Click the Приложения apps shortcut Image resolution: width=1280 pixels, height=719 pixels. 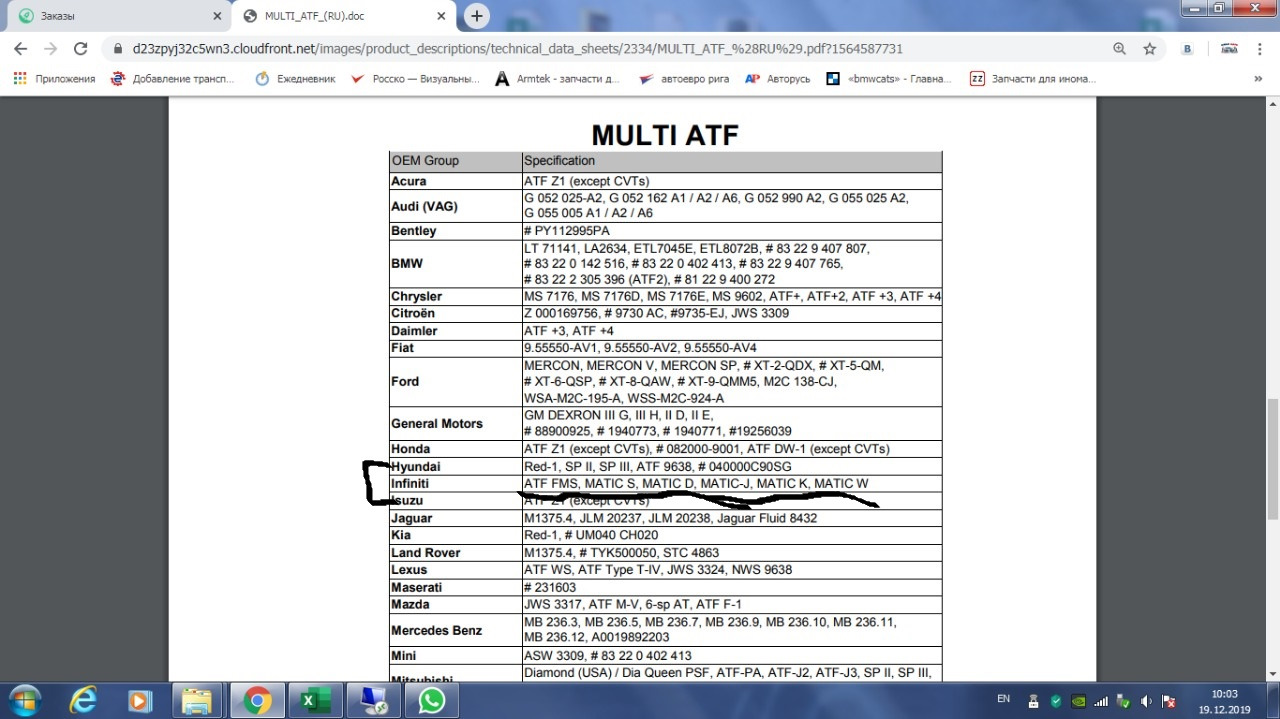(55, 79)
